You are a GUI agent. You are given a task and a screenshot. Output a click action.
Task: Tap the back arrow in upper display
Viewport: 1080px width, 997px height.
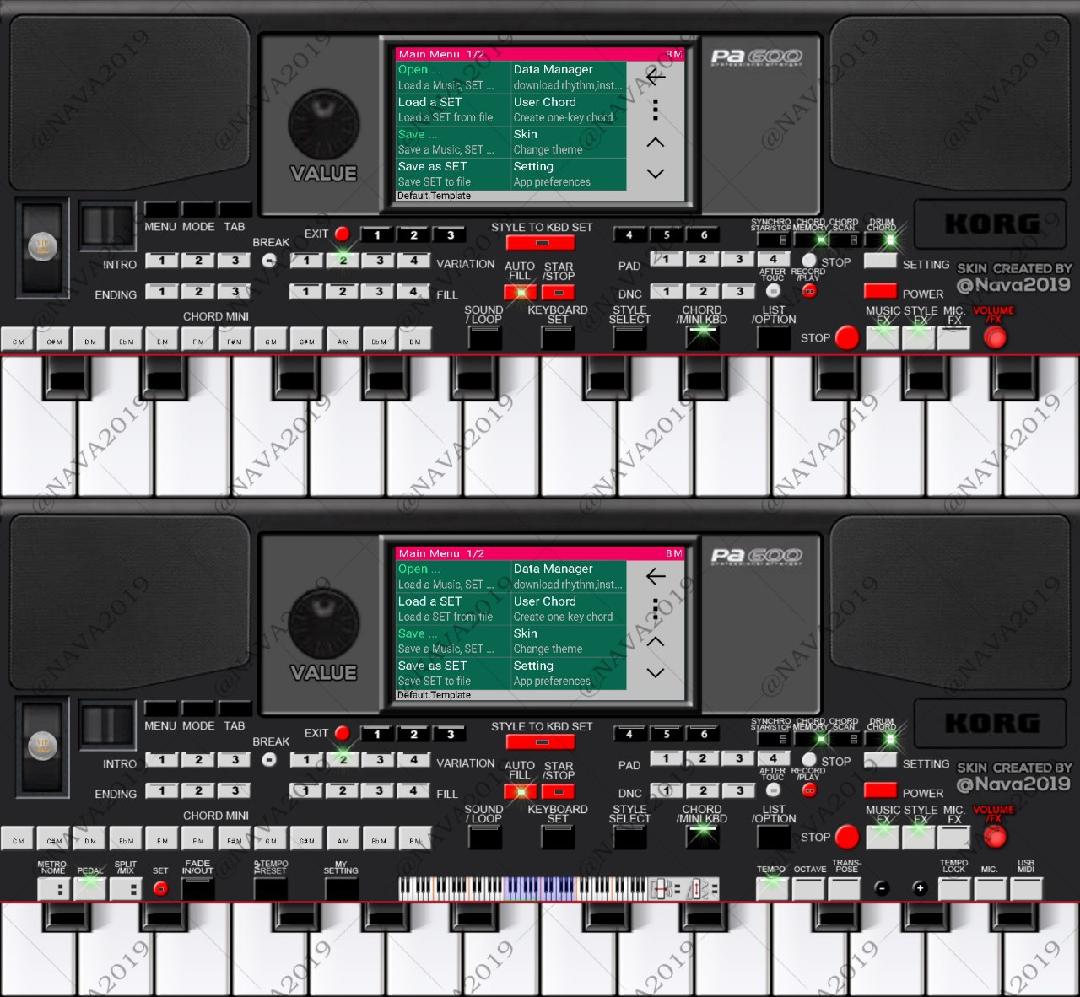(655, 77)
